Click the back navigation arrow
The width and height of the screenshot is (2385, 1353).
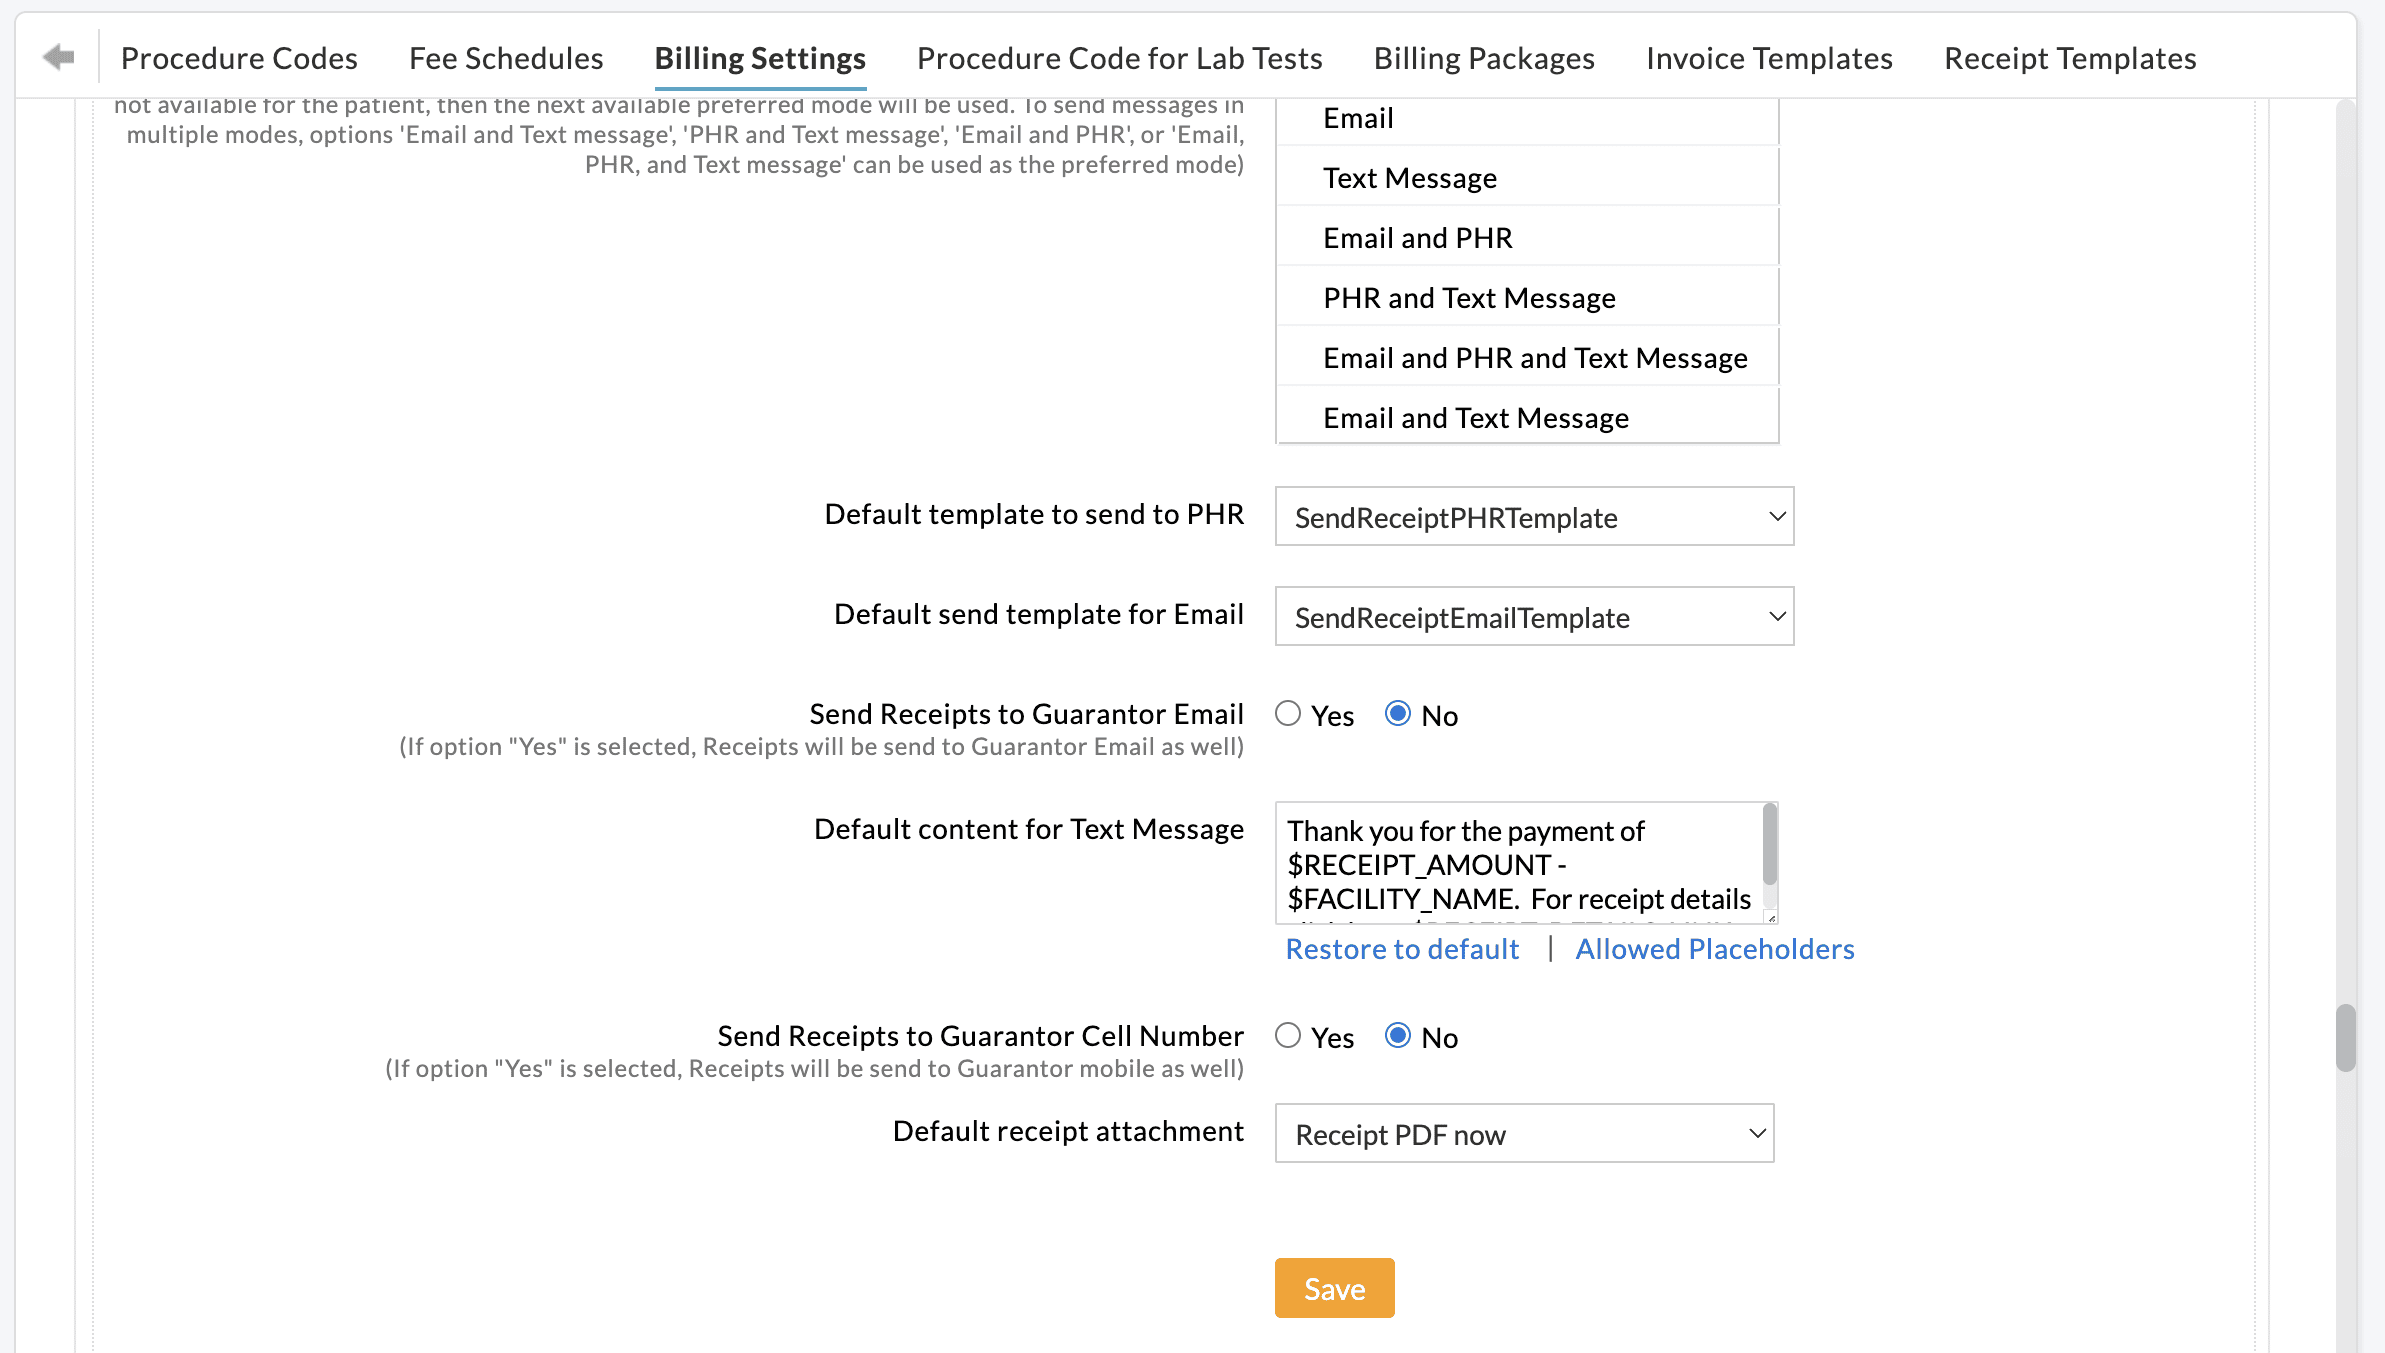point(57,57)
